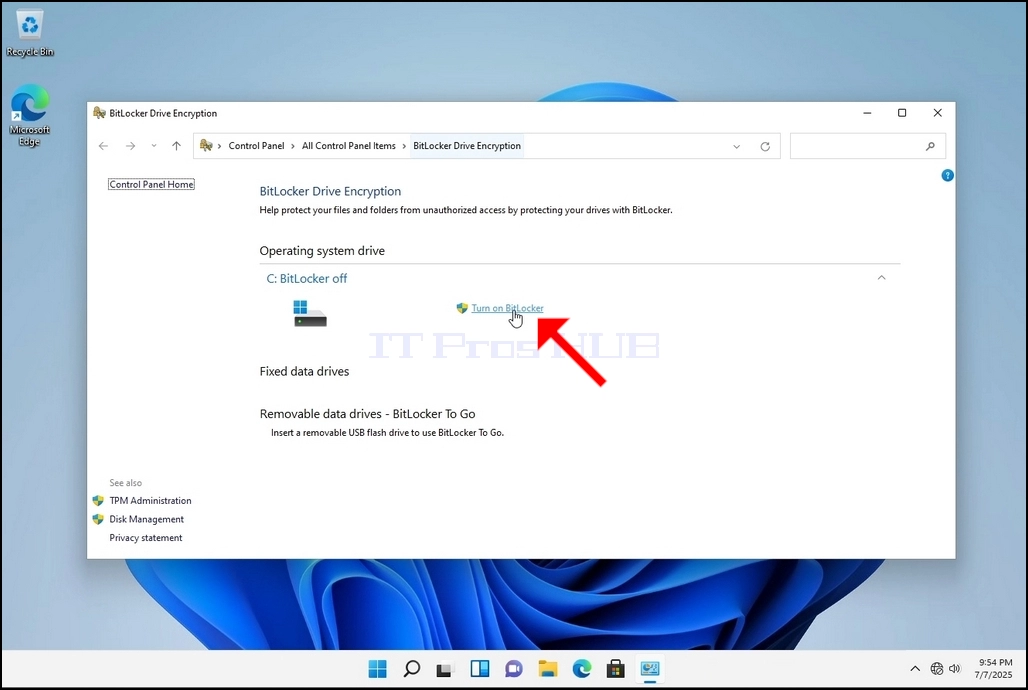Screen dimensions: 1028x690
Task: Expand the address bar history dropdown
Action: pos(736,146)
